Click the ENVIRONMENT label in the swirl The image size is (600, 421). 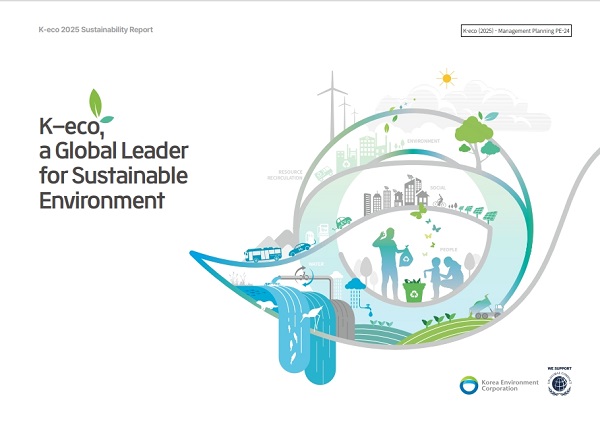pos(423,142)
